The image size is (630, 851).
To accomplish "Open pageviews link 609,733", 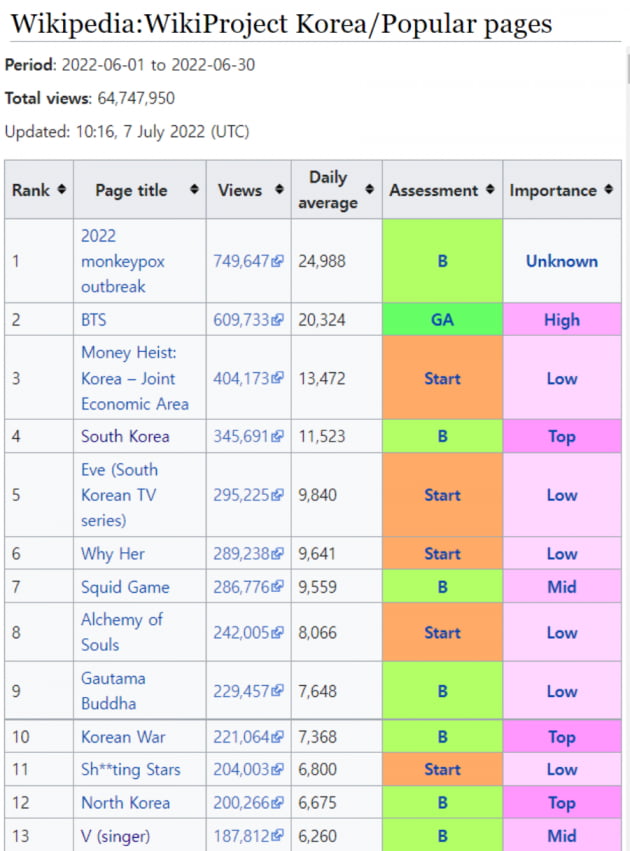I will [x=241, y=320].
